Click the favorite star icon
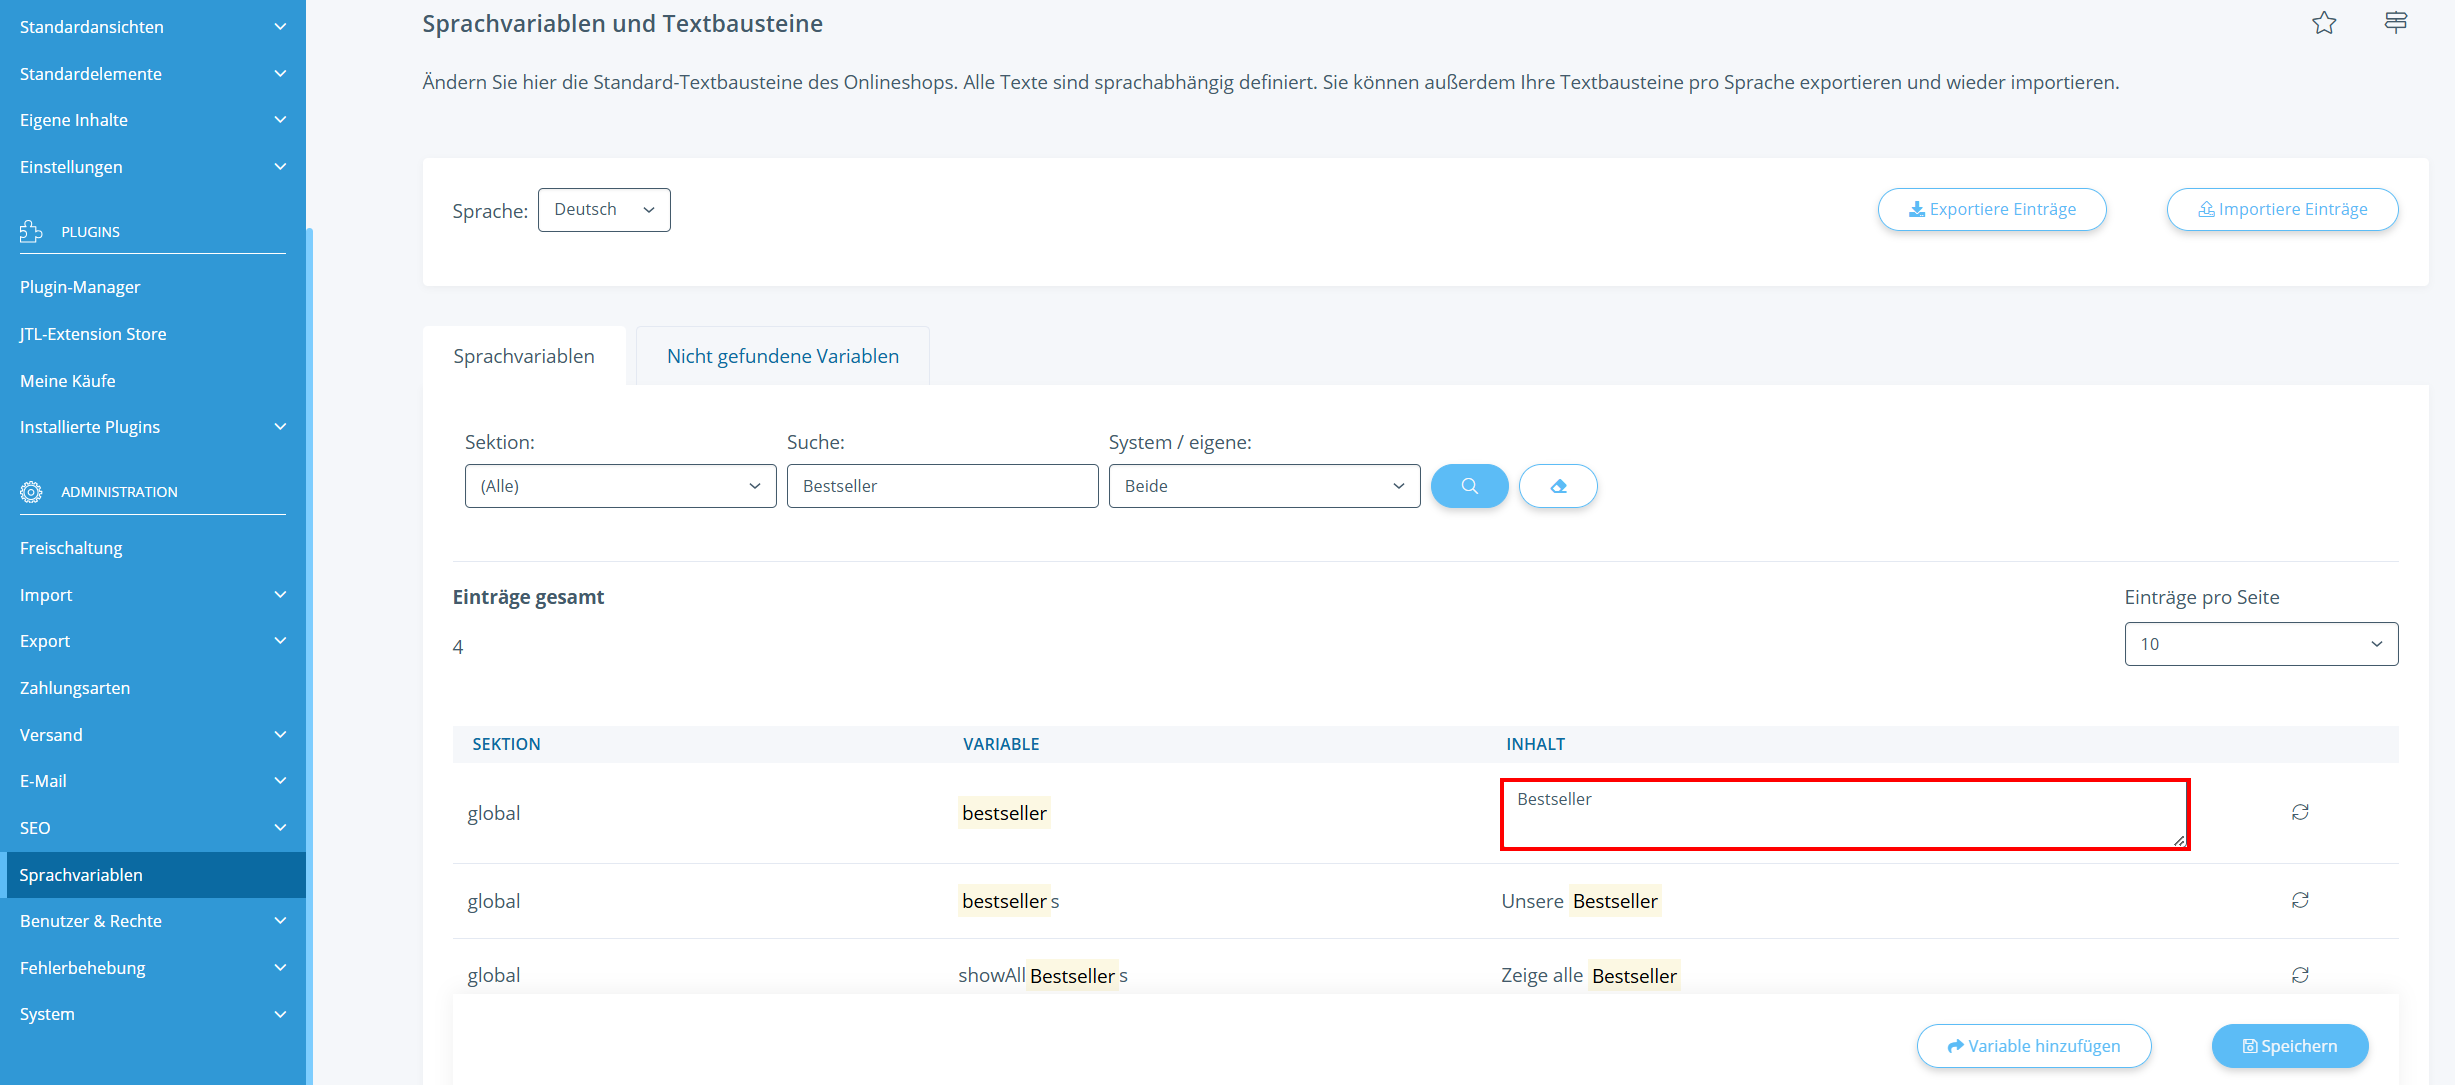Screen dimensions: 2455x1085 click(x=2323, y=23)
